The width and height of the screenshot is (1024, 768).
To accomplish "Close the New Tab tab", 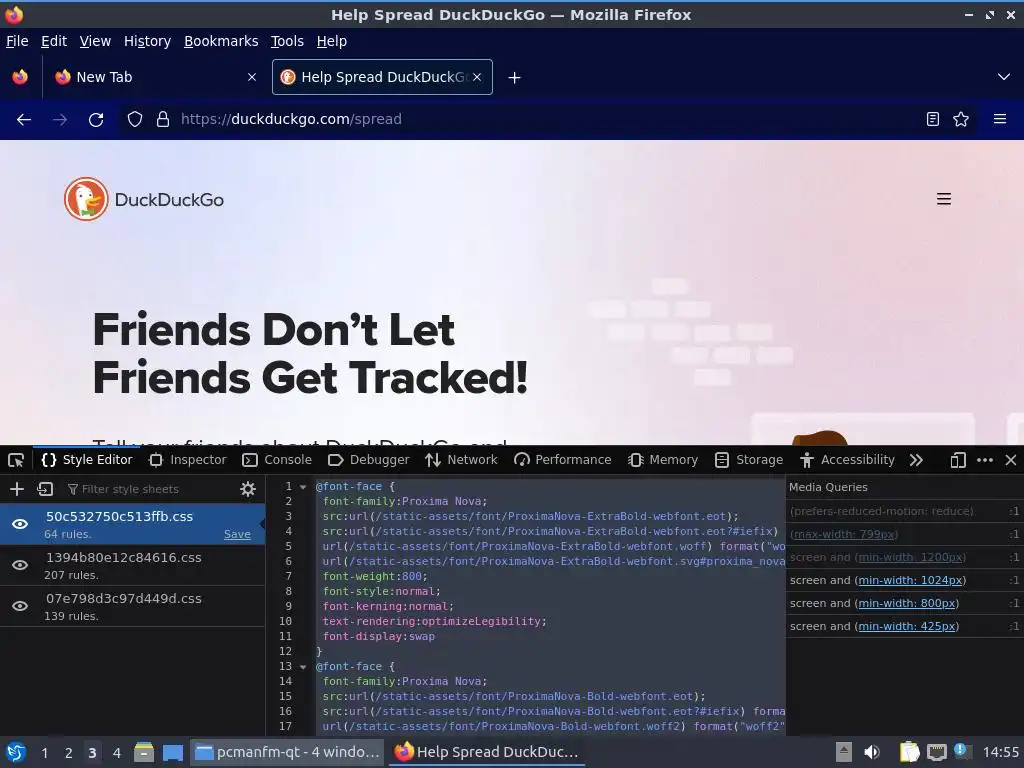I will tap(252, 77).
